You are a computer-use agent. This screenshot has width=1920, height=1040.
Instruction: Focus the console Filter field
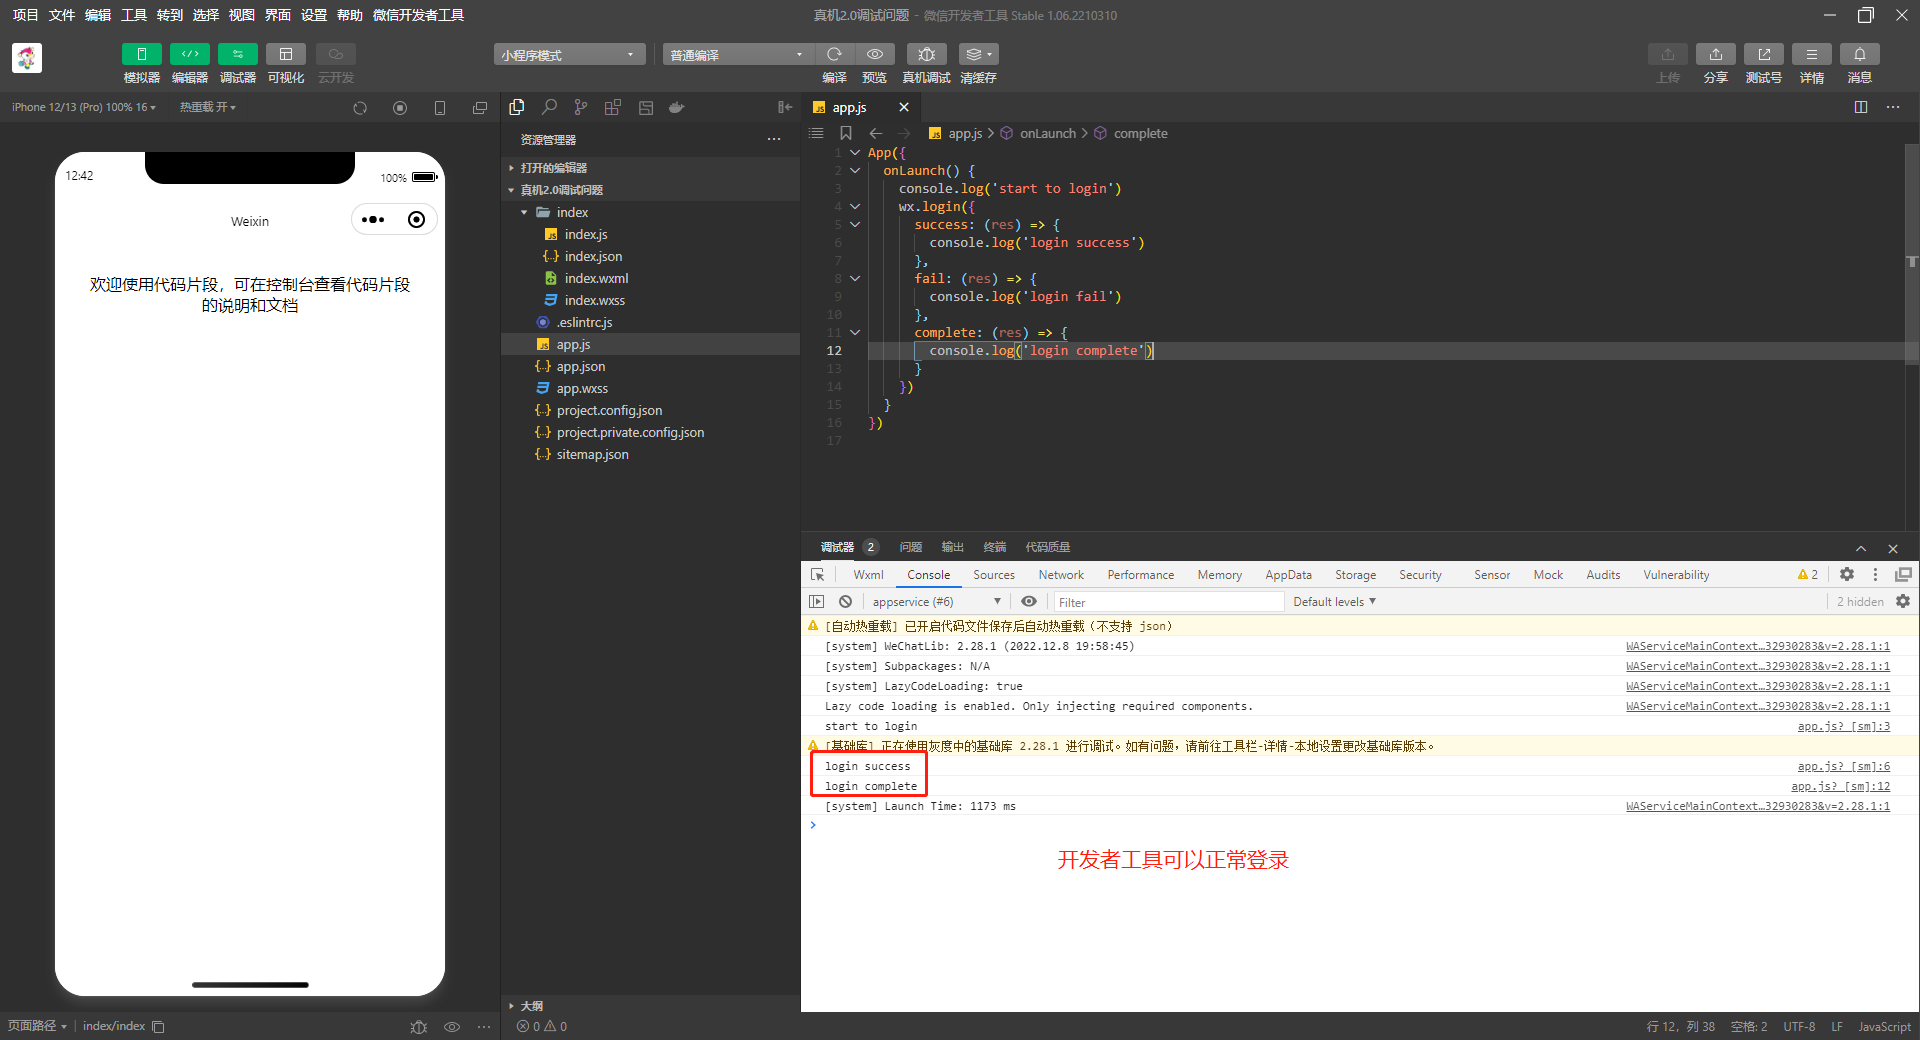coord(1168,602)
